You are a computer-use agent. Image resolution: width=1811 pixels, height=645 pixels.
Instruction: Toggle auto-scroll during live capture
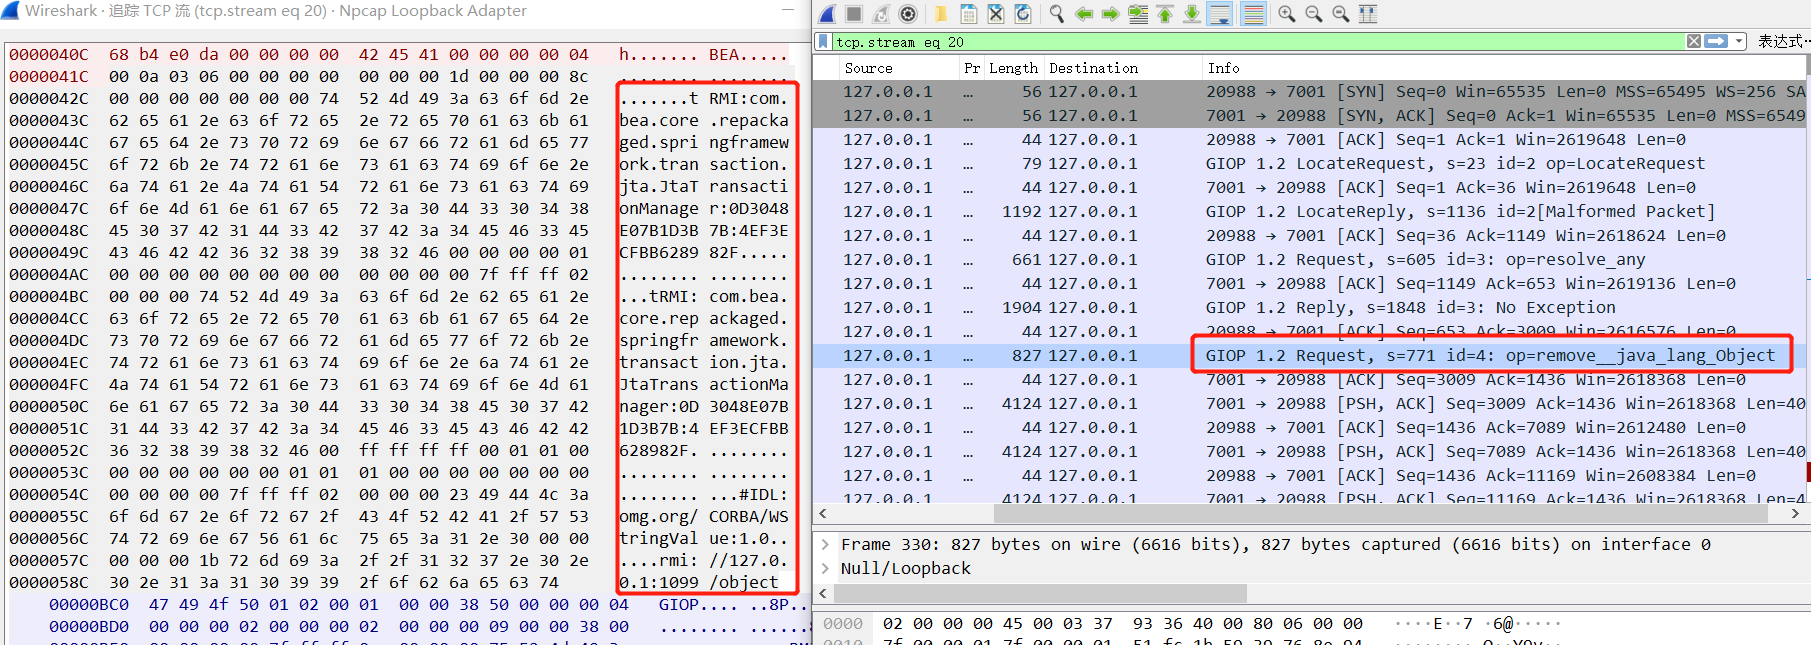(x=1219, y=14)
